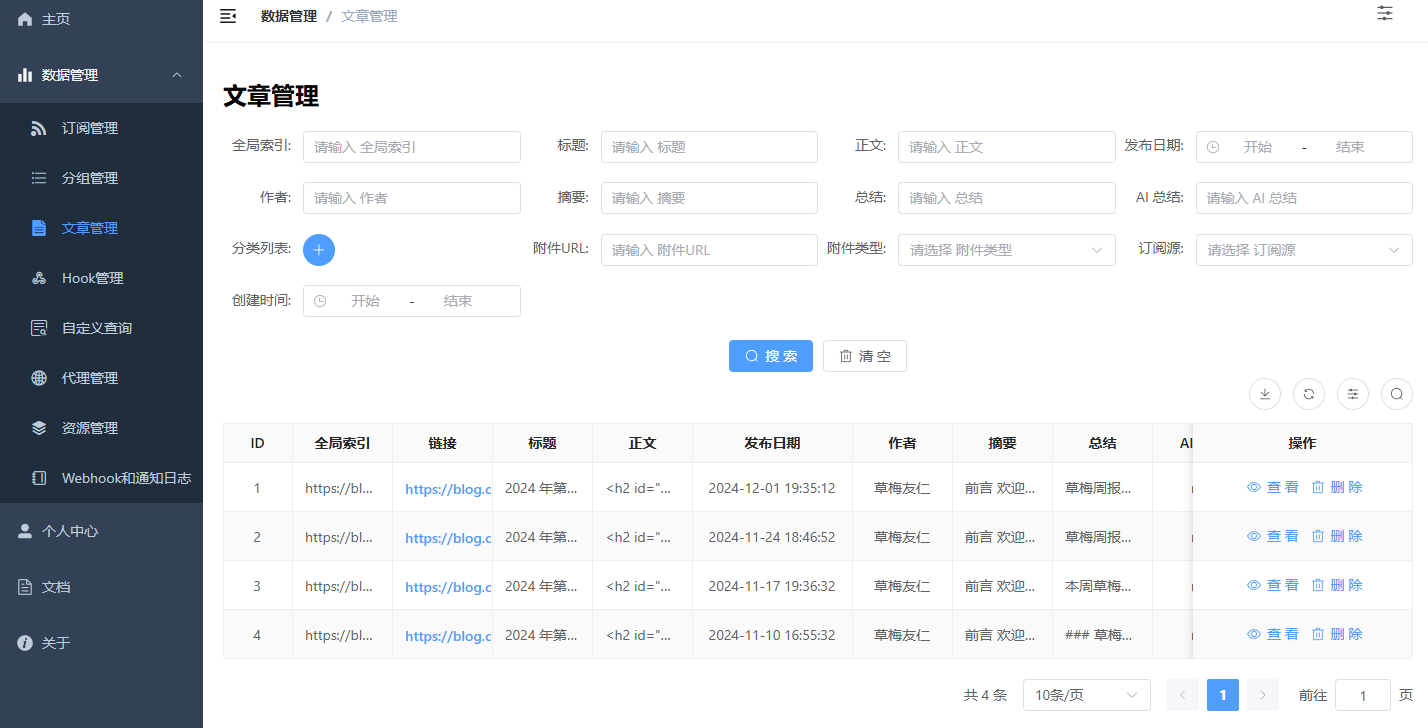The image size is (1428, 728).
Task: Click the next page arrow
Action: click(x=1263, y=695)
